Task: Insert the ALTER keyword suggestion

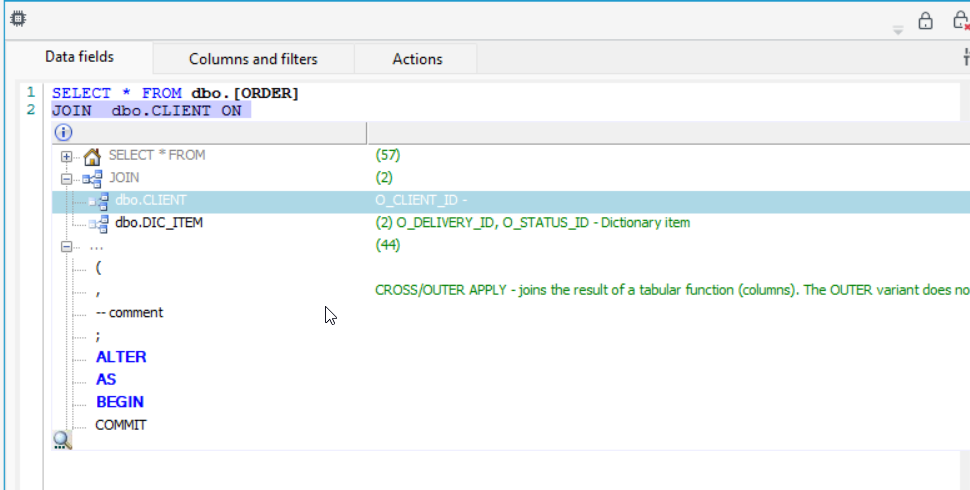Action: coord(121,358)
